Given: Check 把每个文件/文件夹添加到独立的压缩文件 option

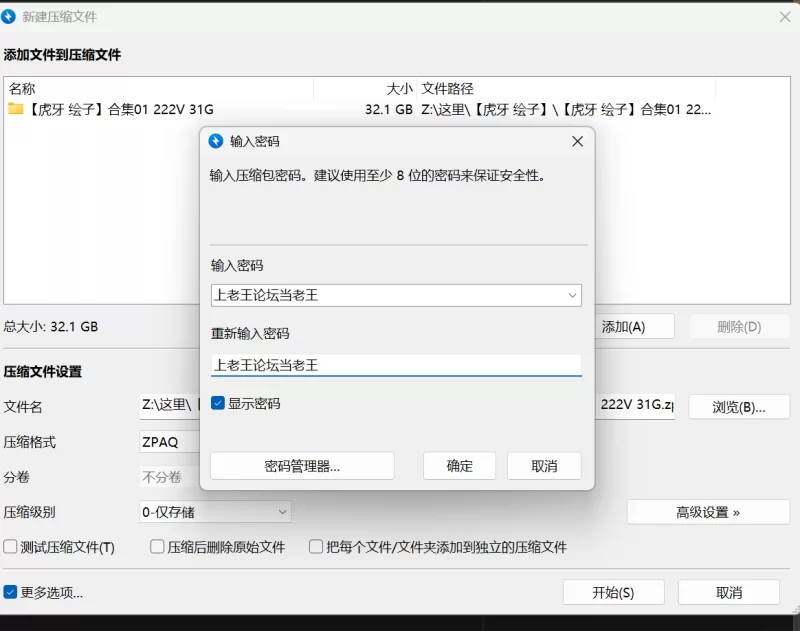Looking at the screenshot, I should click(x=316, y=547).
